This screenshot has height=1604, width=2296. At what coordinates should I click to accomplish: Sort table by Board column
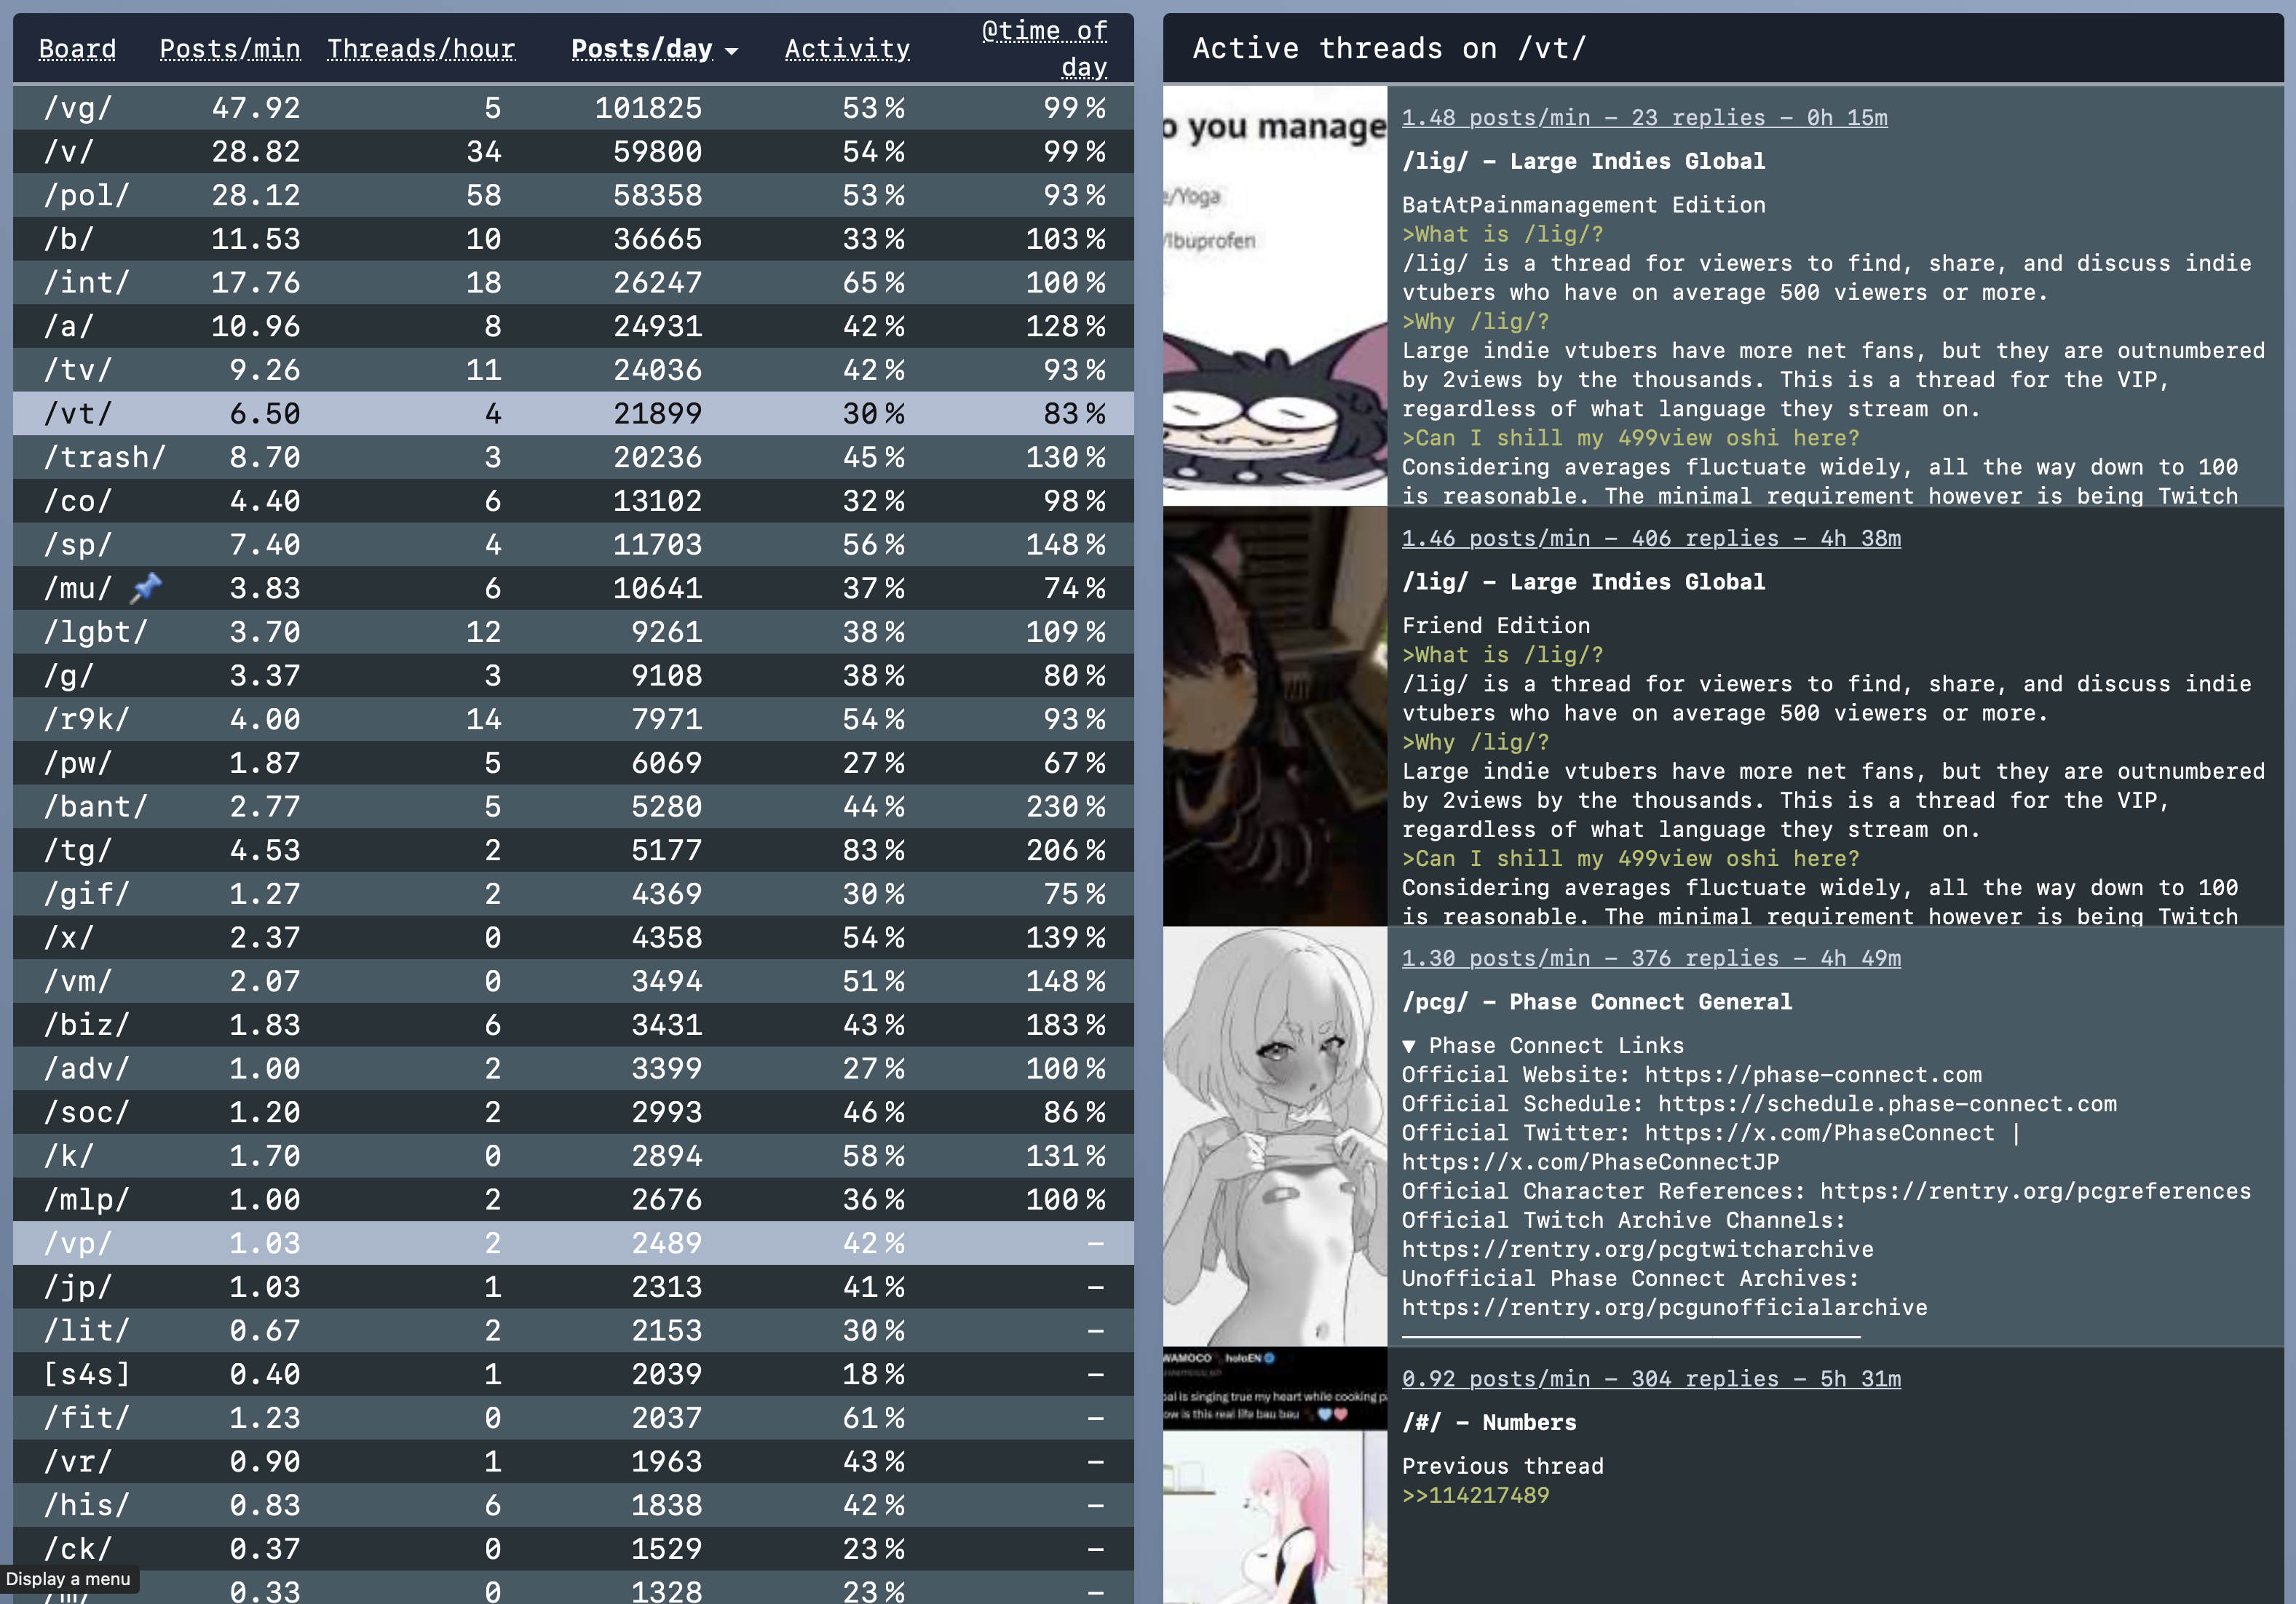(77, 49)
